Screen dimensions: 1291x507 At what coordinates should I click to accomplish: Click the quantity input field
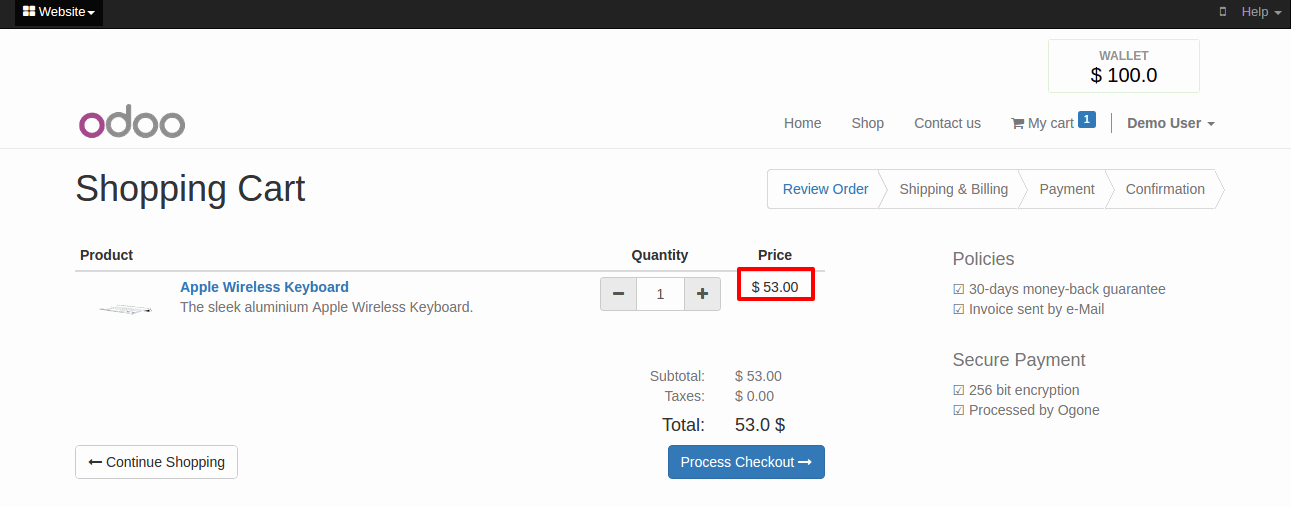click(660, 294)
